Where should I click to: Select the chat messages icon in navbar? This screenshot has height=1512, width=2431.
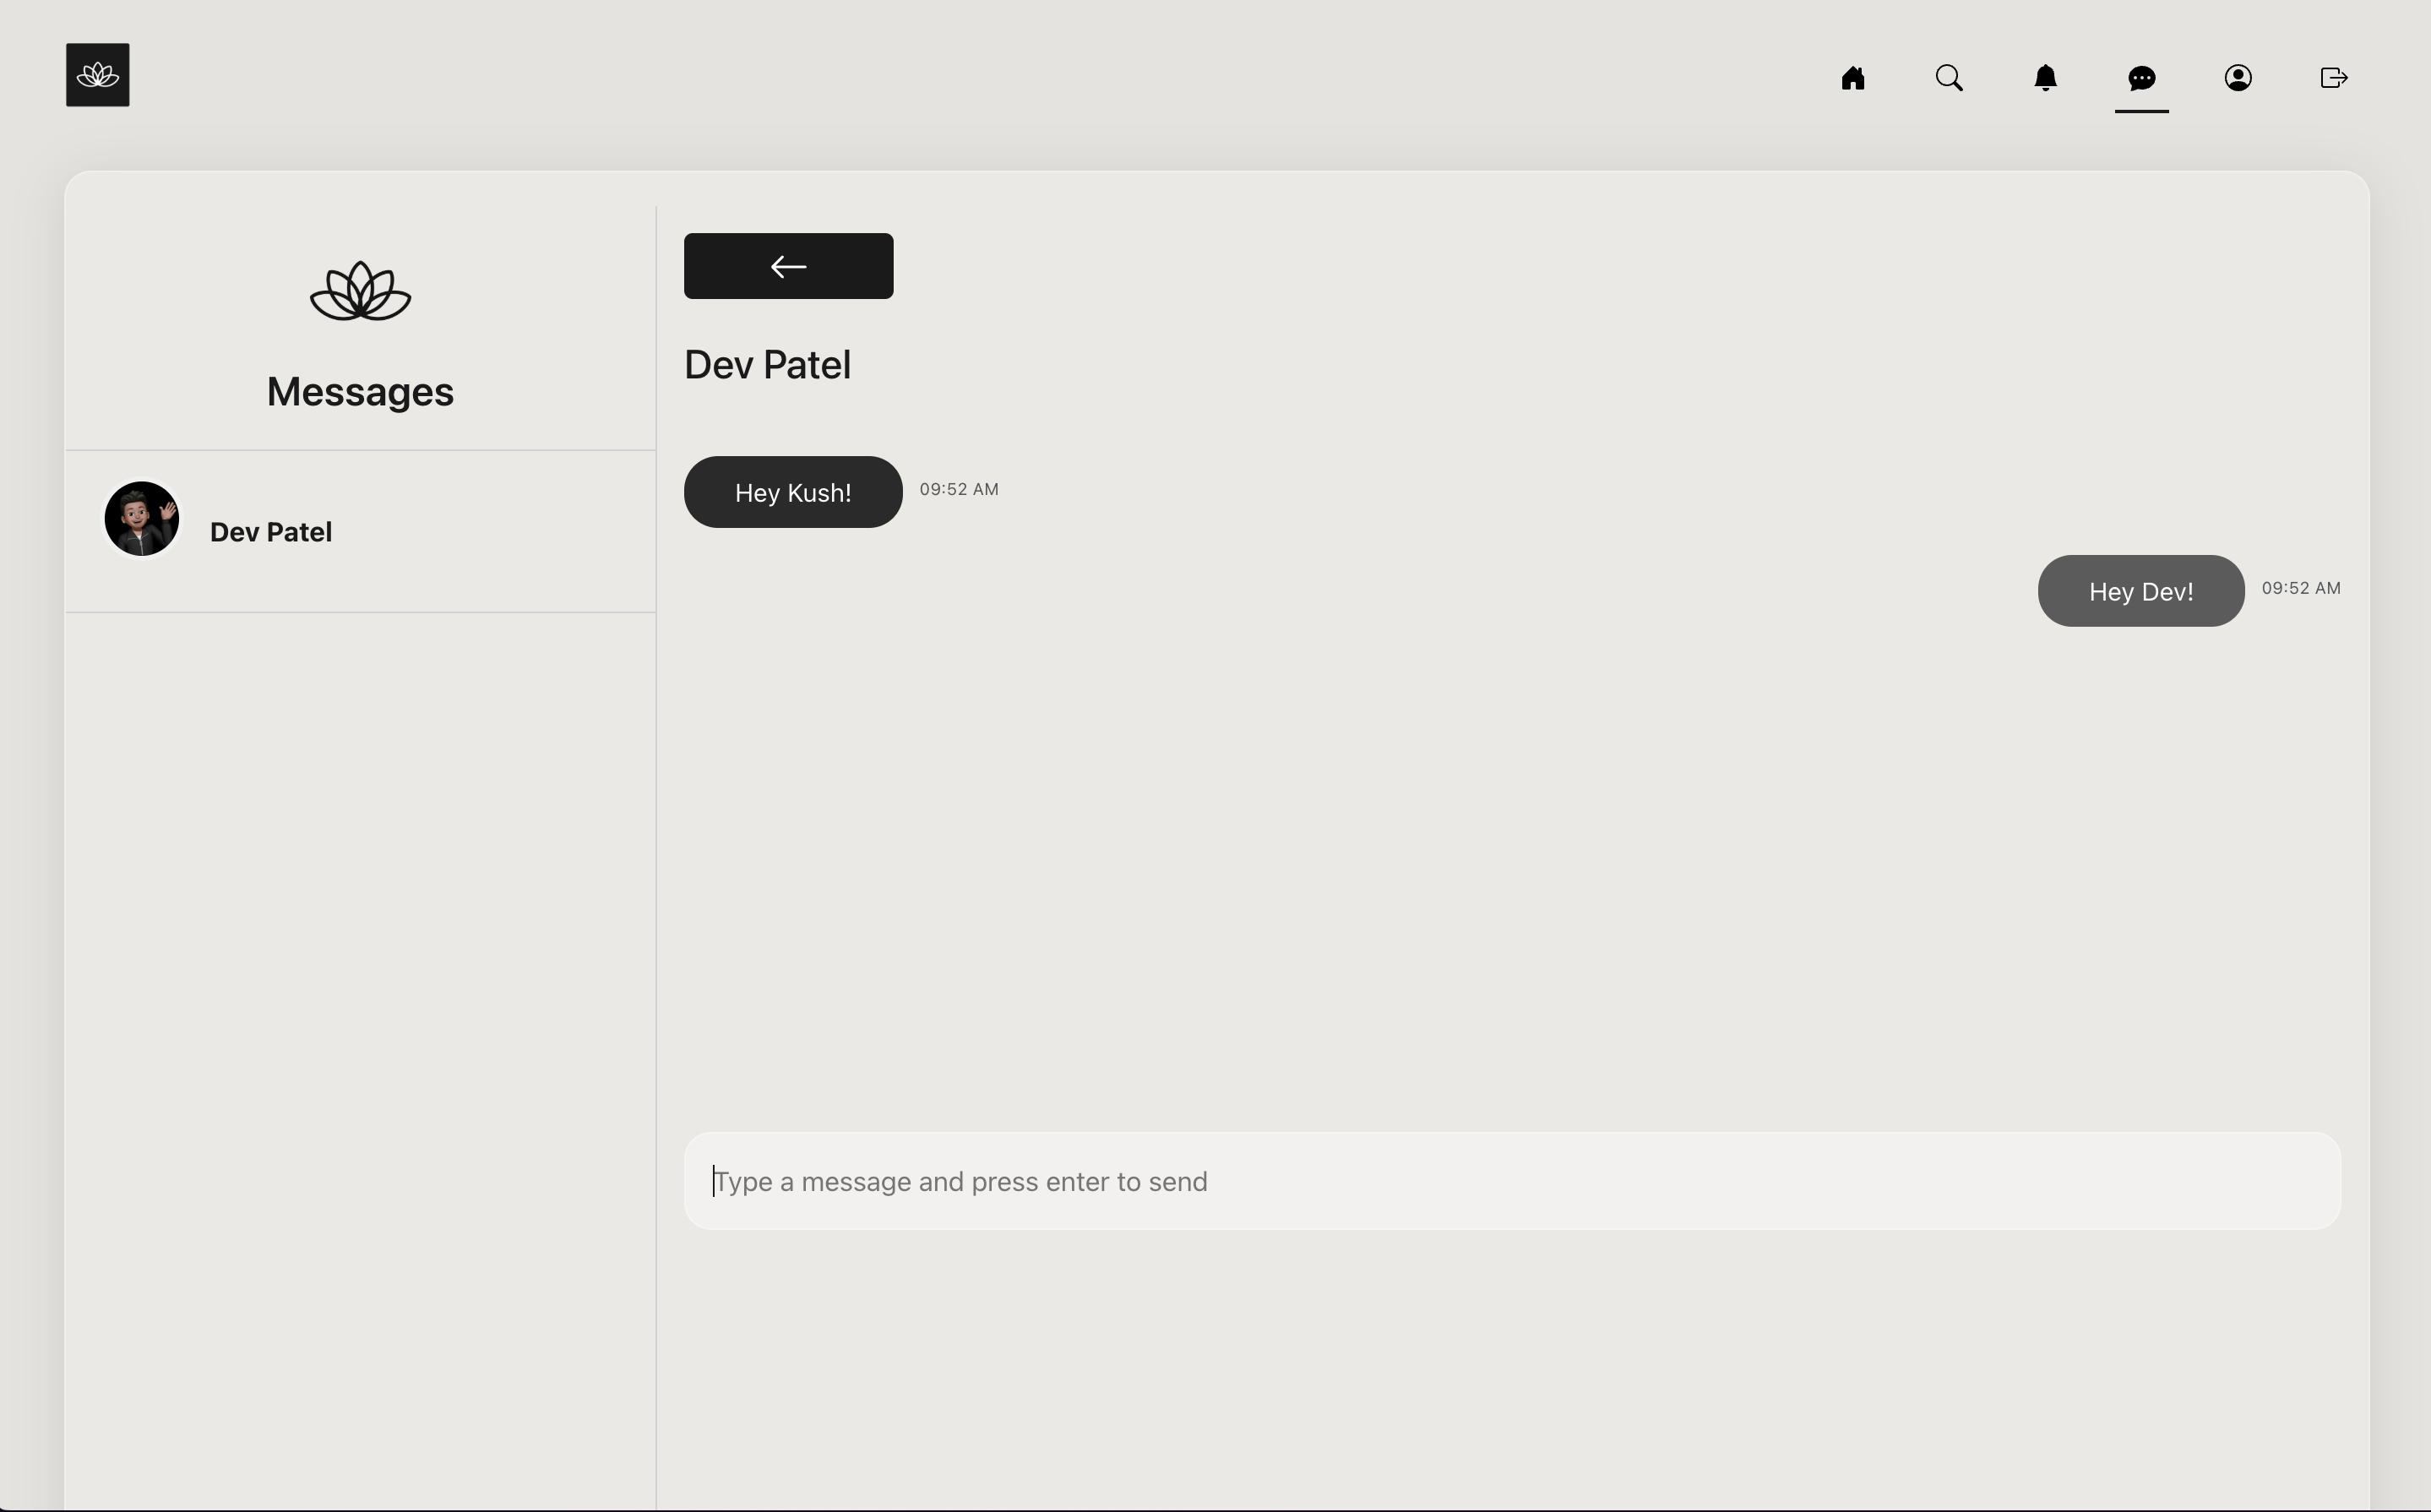pyautogui.click(x=2141, y=78)
